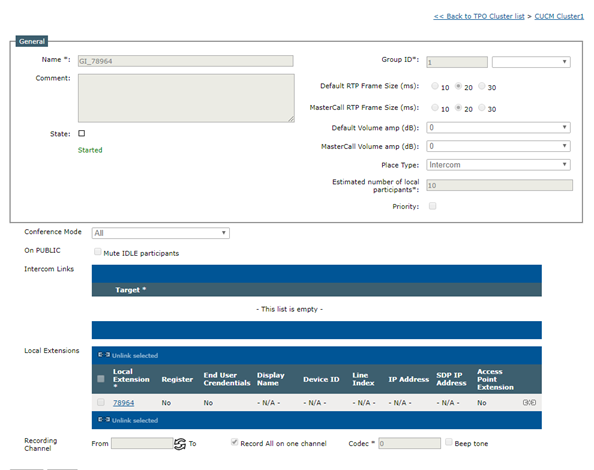The height and width of the screenshot is (470, 594).
Task: Open the Place Type dropdown
Action: coord(498,165)
